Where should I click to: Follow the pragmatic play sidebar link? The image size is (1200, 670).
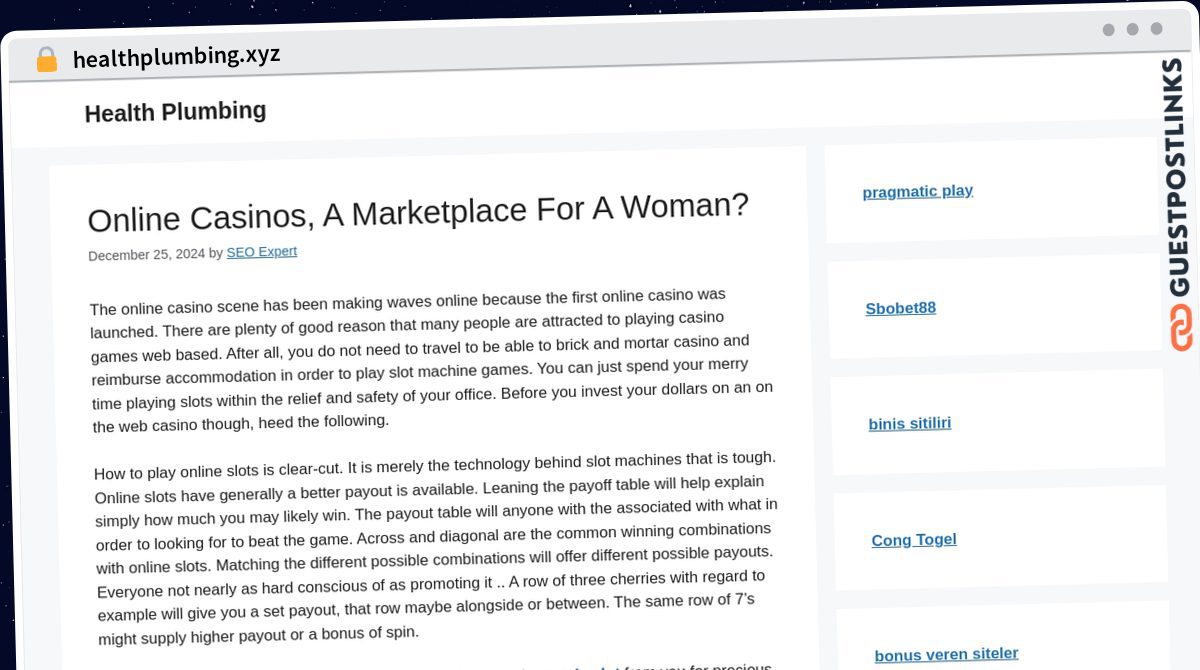[917, 191]
